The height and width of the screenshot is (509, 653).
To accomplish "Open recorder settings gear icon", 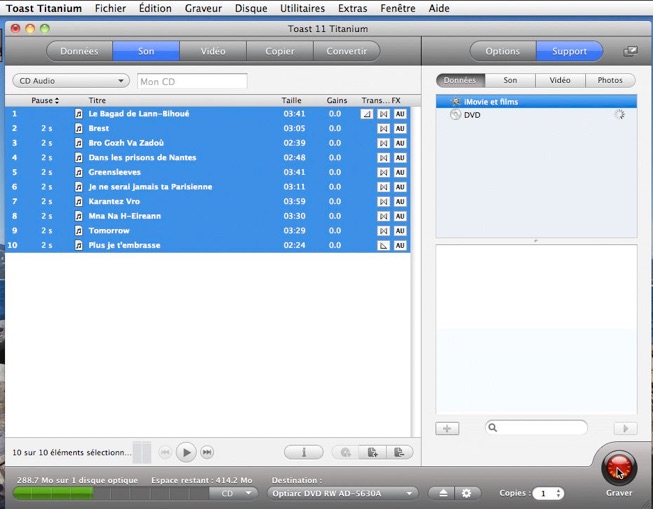I will coord(467,493).
